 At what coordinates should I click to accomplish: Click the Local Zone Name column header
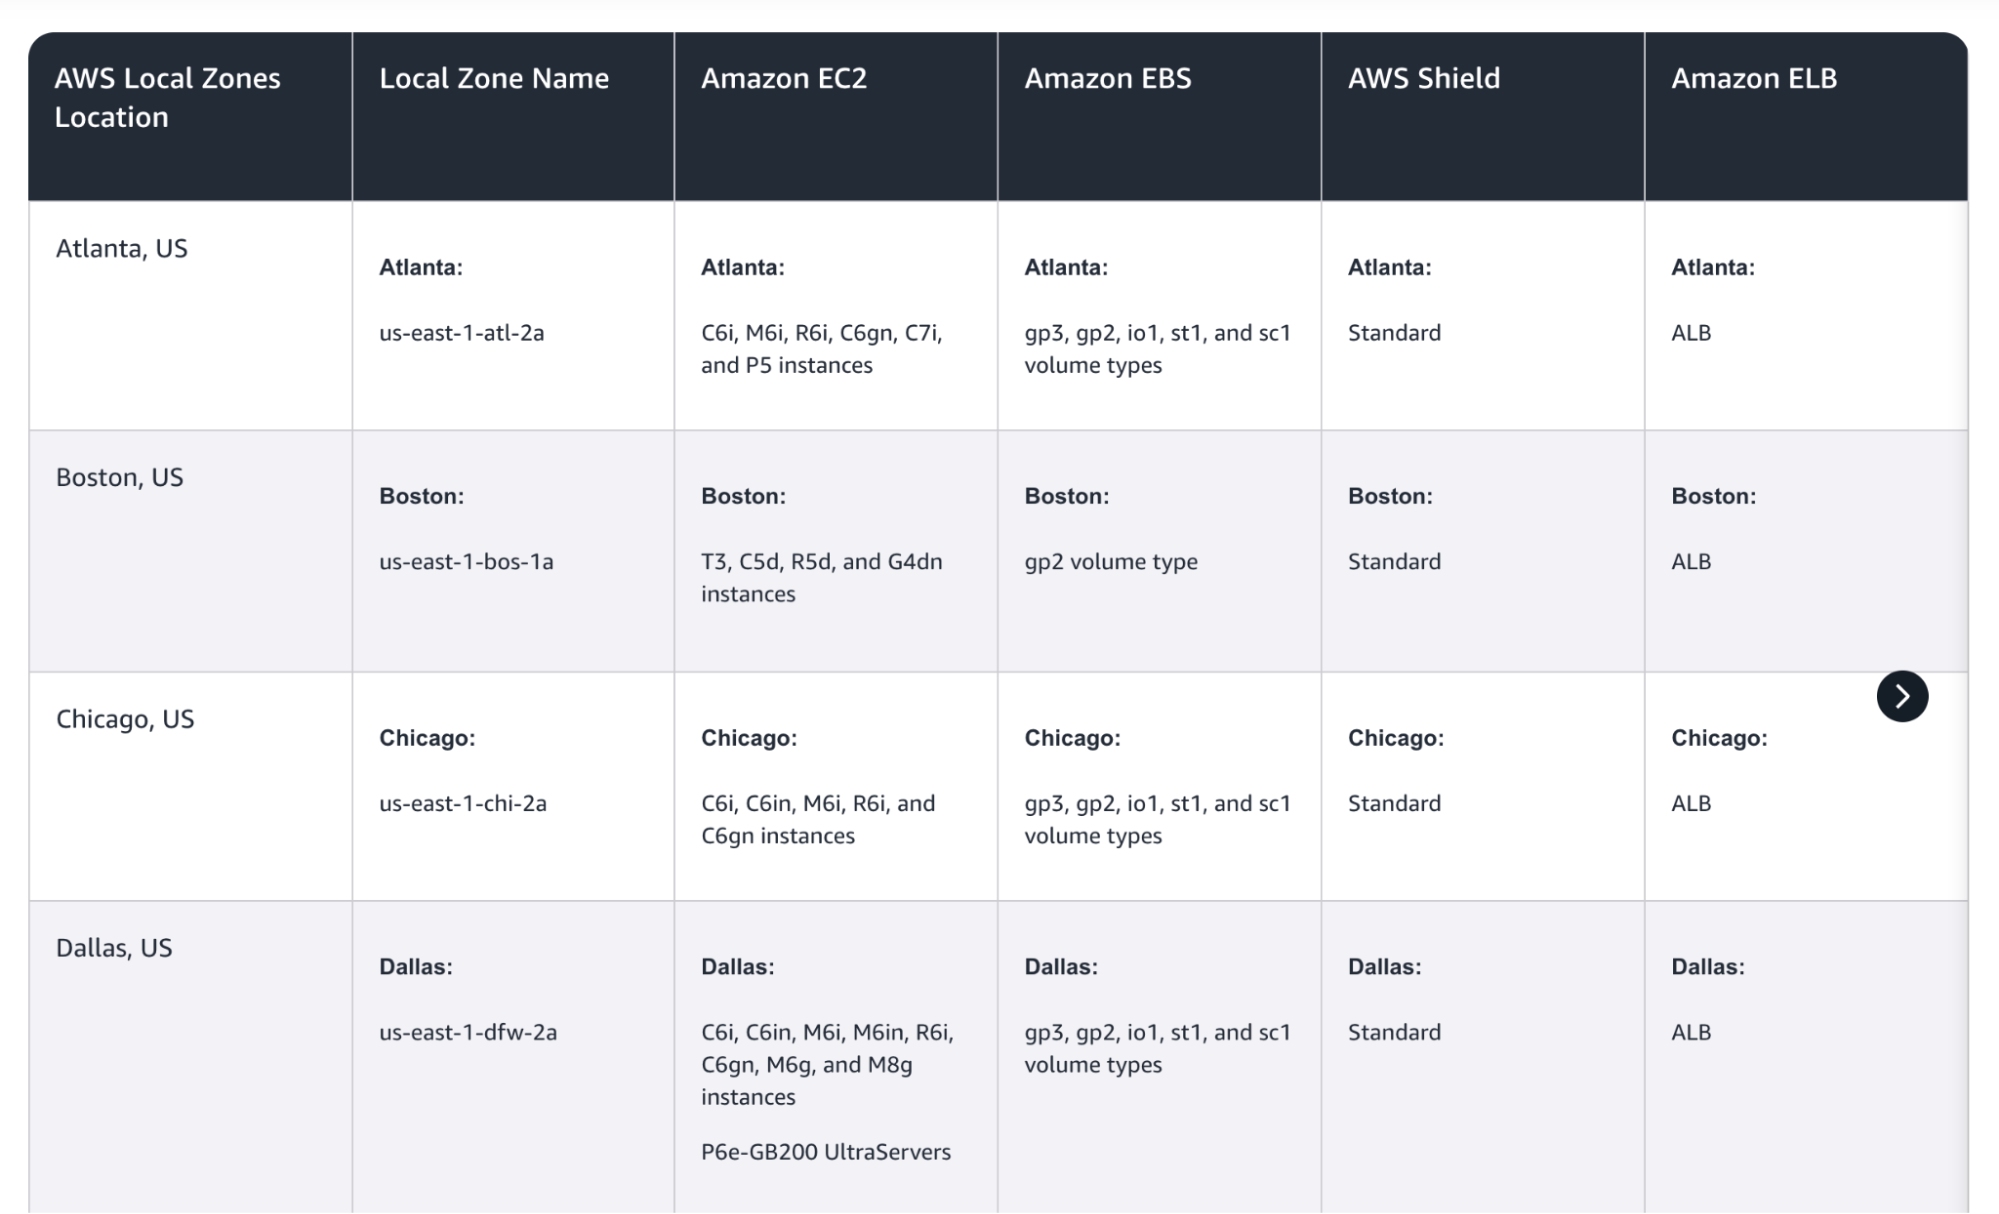(x=494, y=78)
